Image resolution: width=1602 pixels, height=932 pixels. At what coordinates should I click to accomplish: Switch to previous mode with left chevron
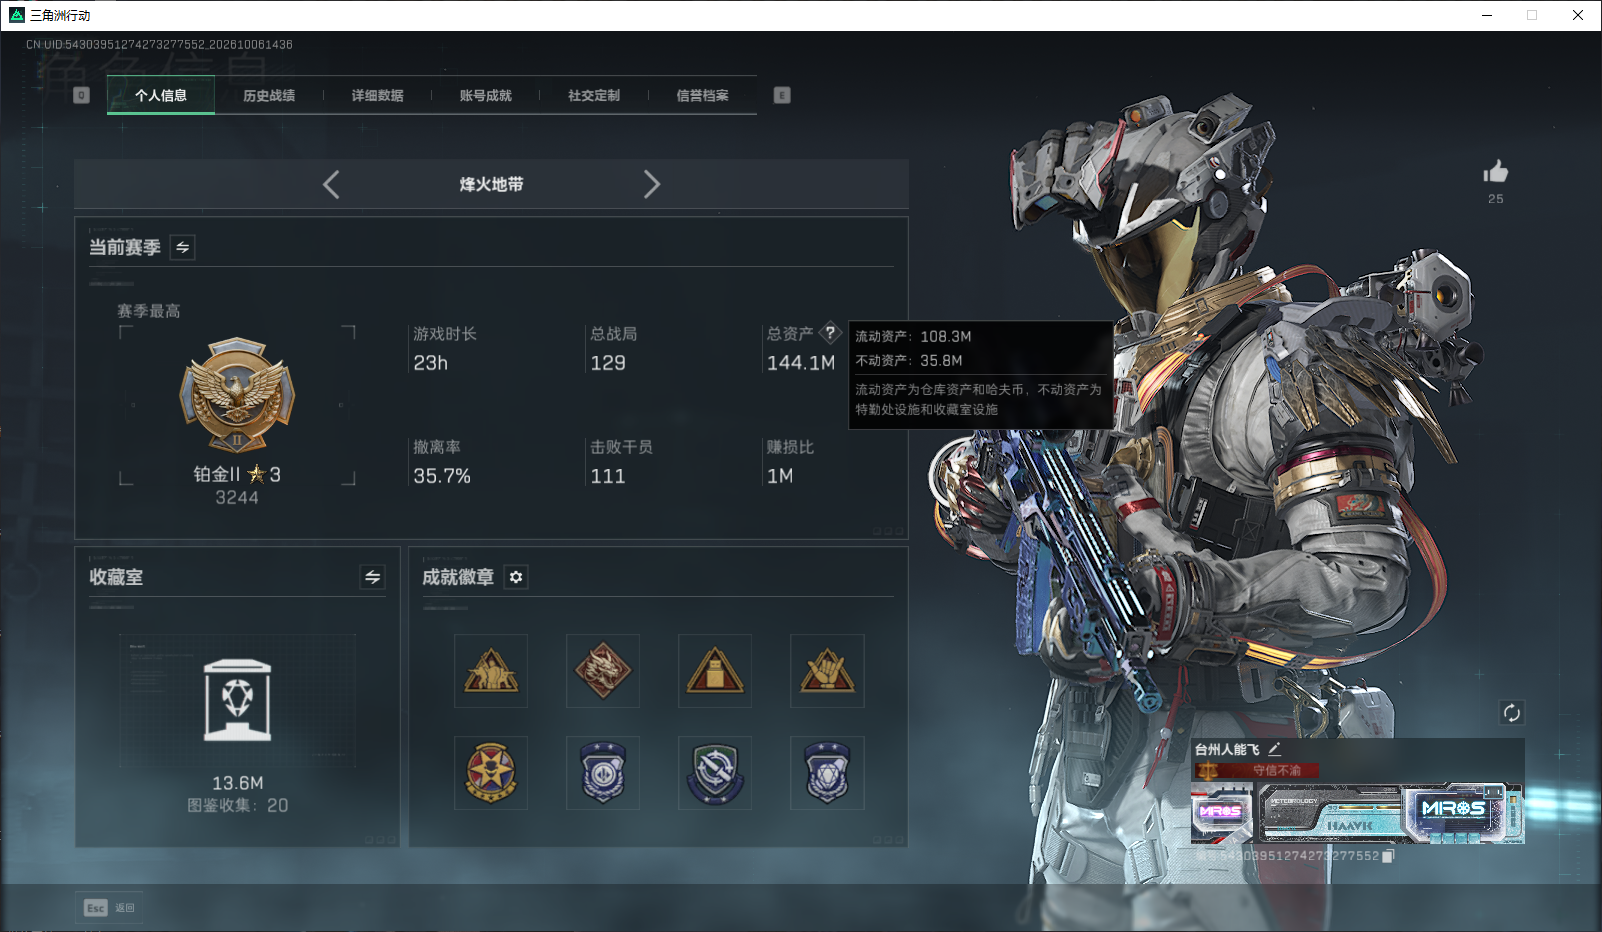point(331,184)
